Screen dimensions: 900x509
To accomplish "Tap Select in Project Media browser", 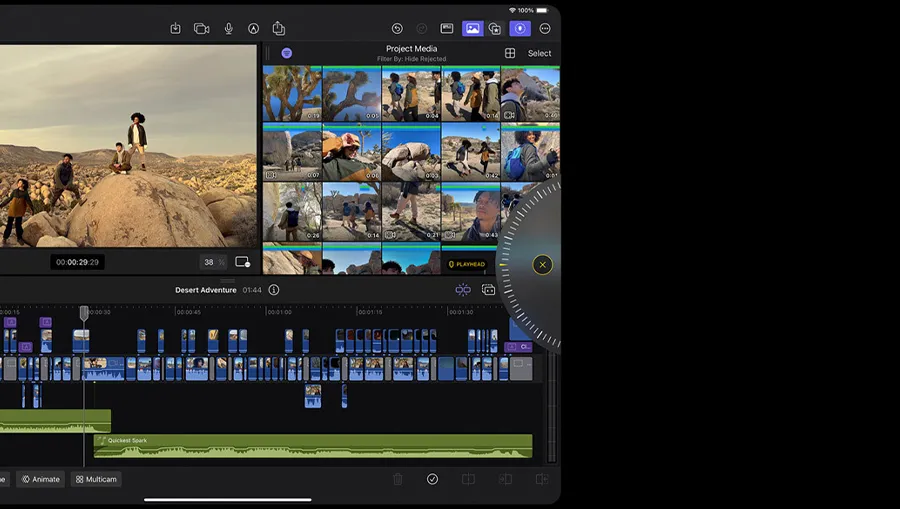I will click(x=539, y=54).
